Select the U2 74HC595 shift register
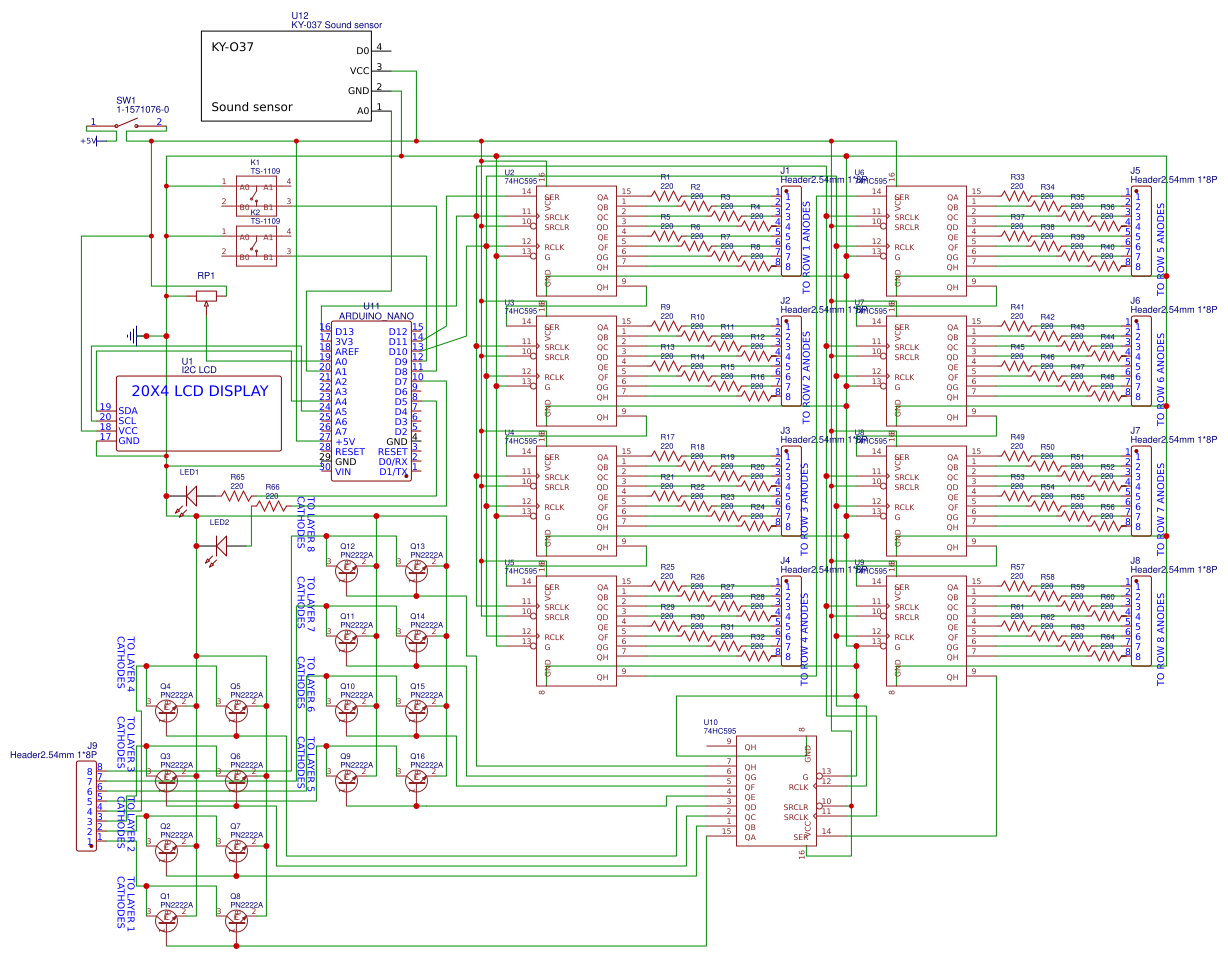This screenshot has width=1228, height=959. coord(576,241)
